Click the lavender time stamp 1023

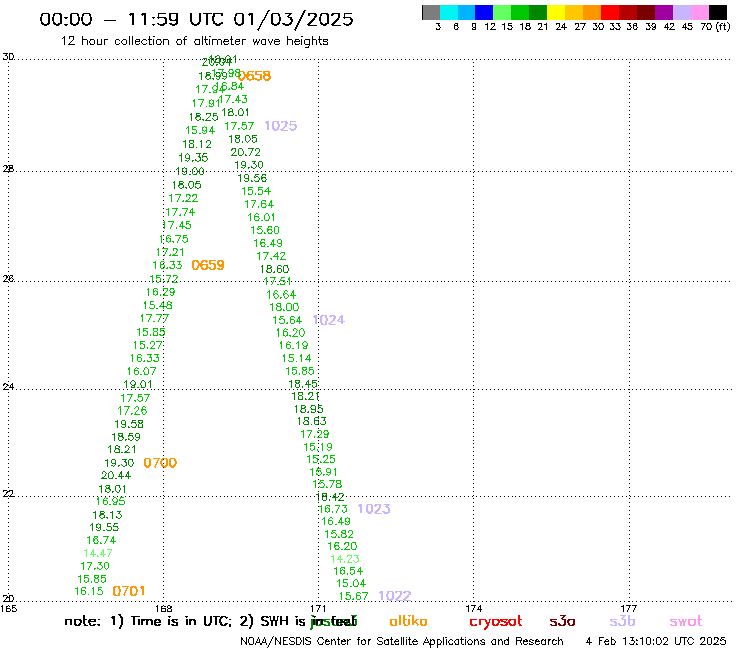pyautogui.click(x=374, y=509)
